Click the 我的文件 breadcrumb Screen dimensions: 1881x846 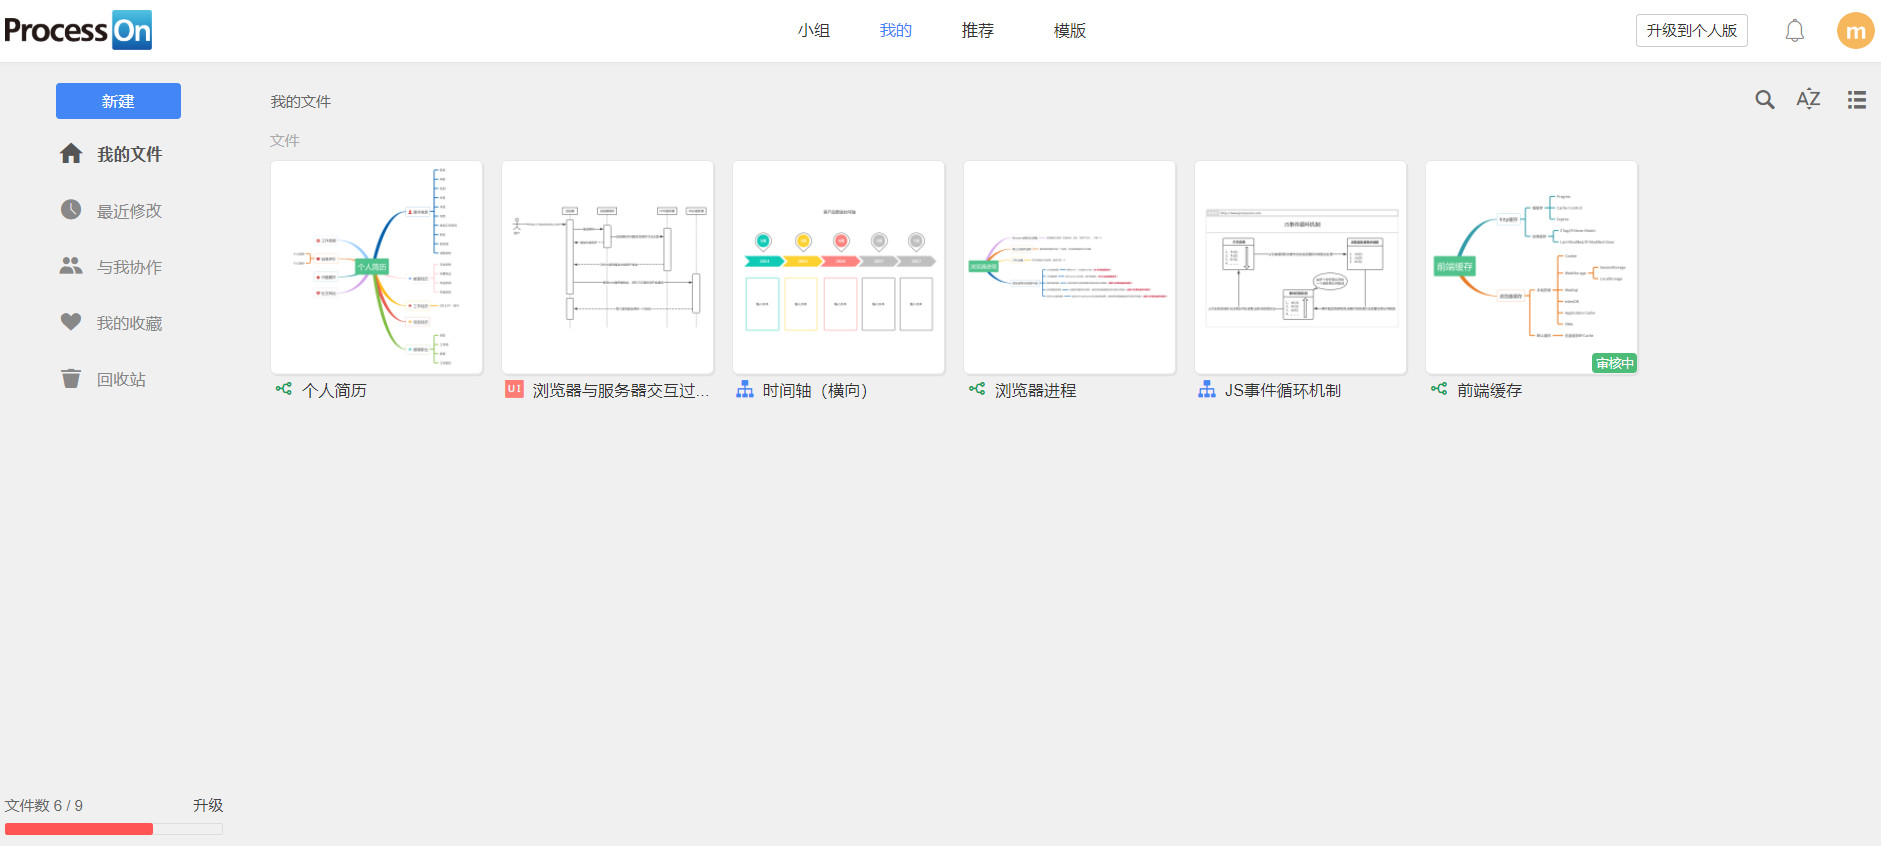point(301,101)
